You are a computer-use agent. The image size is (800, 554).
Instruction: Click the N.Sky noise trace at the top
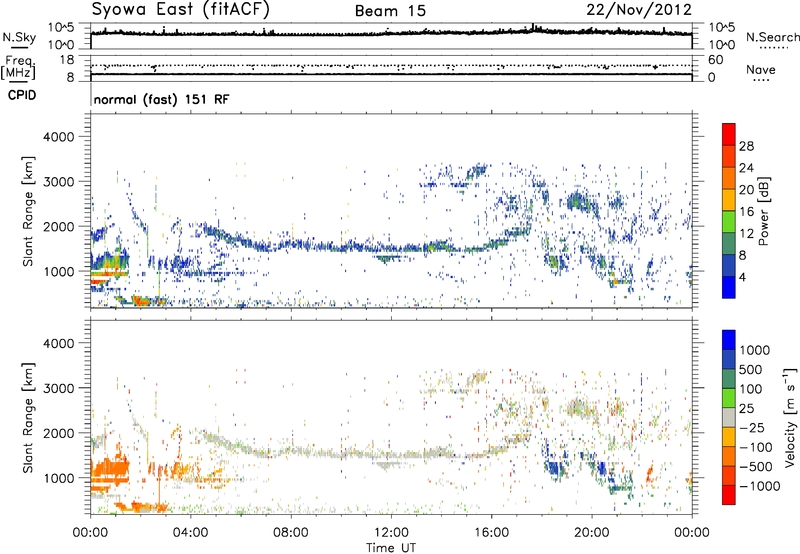coord(391,33)
